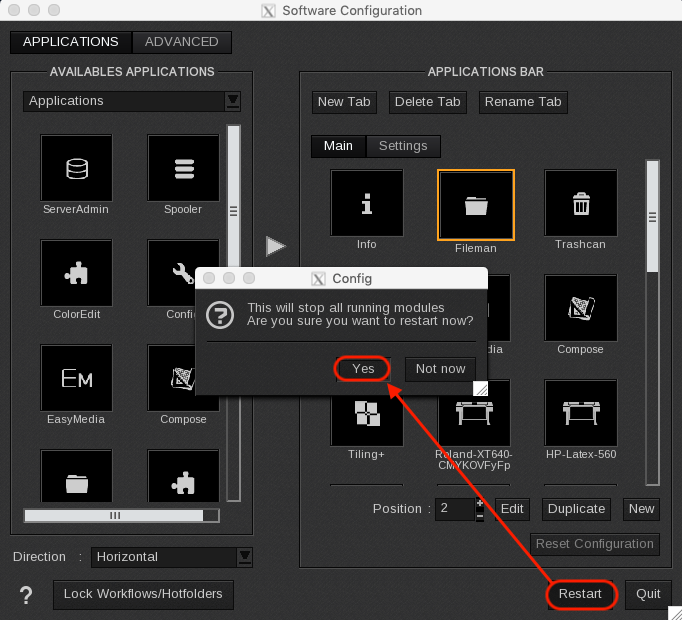Click the New button beside Duplicate

[641, 509]
